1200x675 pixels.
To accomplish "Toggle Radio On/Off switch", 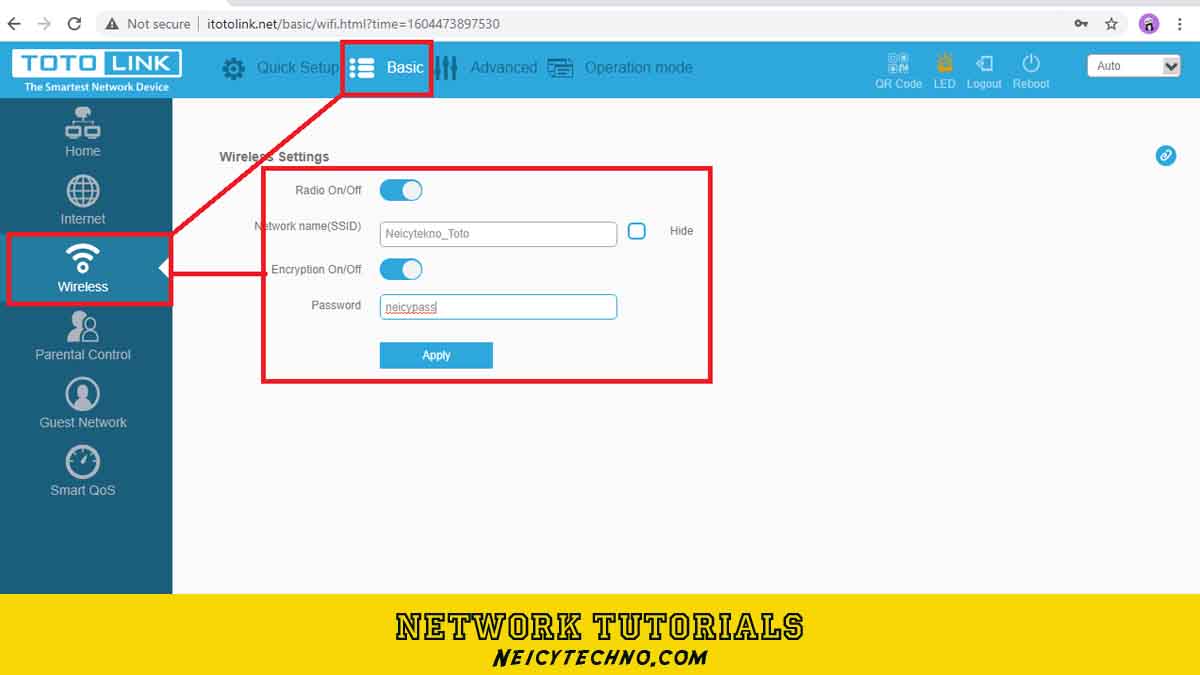I will pyautogui.click(x=401, y=190).
